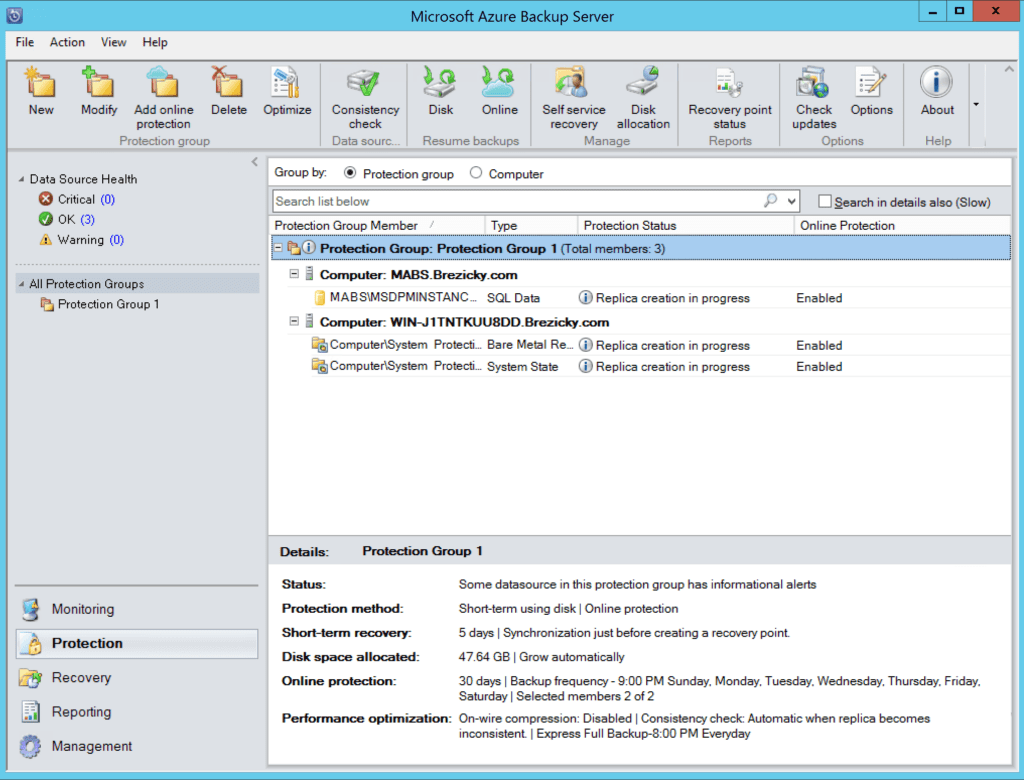Open the View menu
The width and height of the screenshot is (1024, 780).
coord(114,42)
